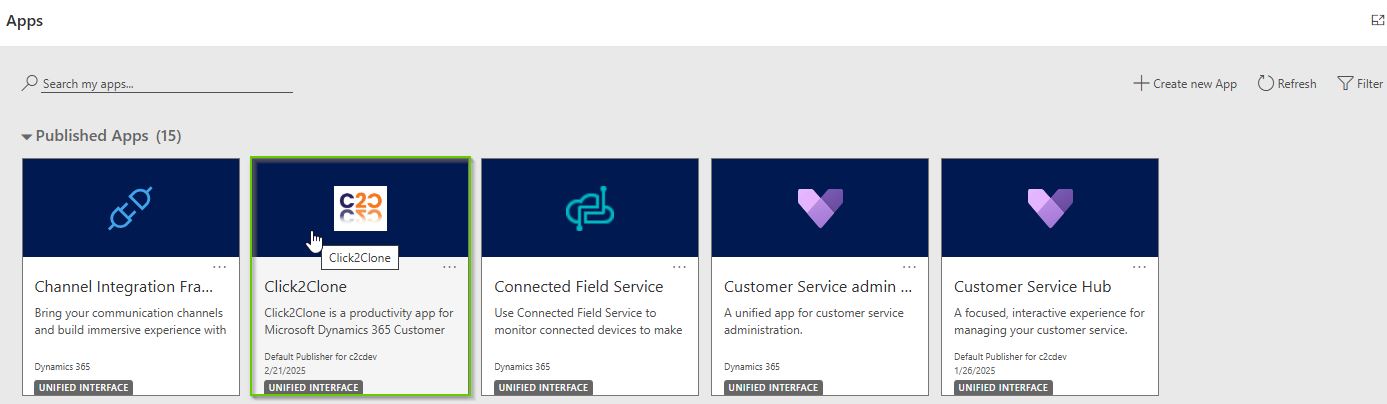The height and width of the screenshot is (404, 1387).
Task: Click the popout icon at top right
Action: click(x=1377, y=20)
